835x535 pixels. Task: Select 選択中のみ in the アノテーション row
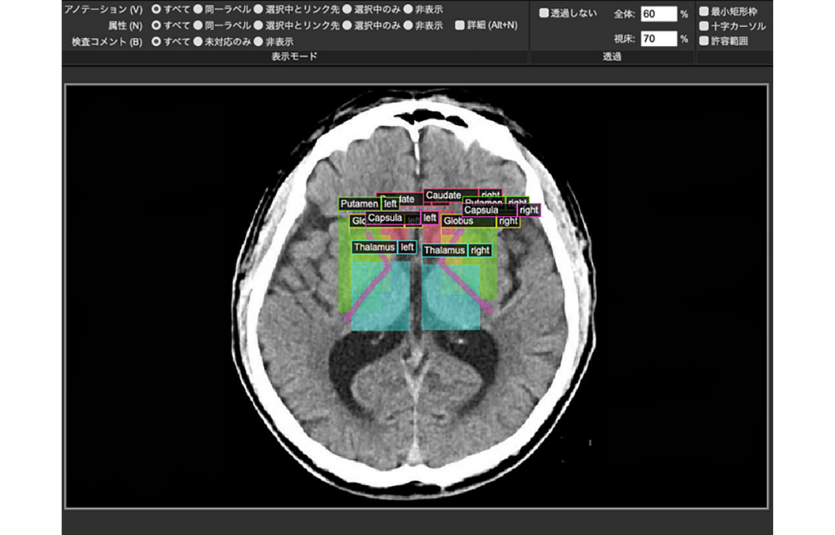coord(348,9)
